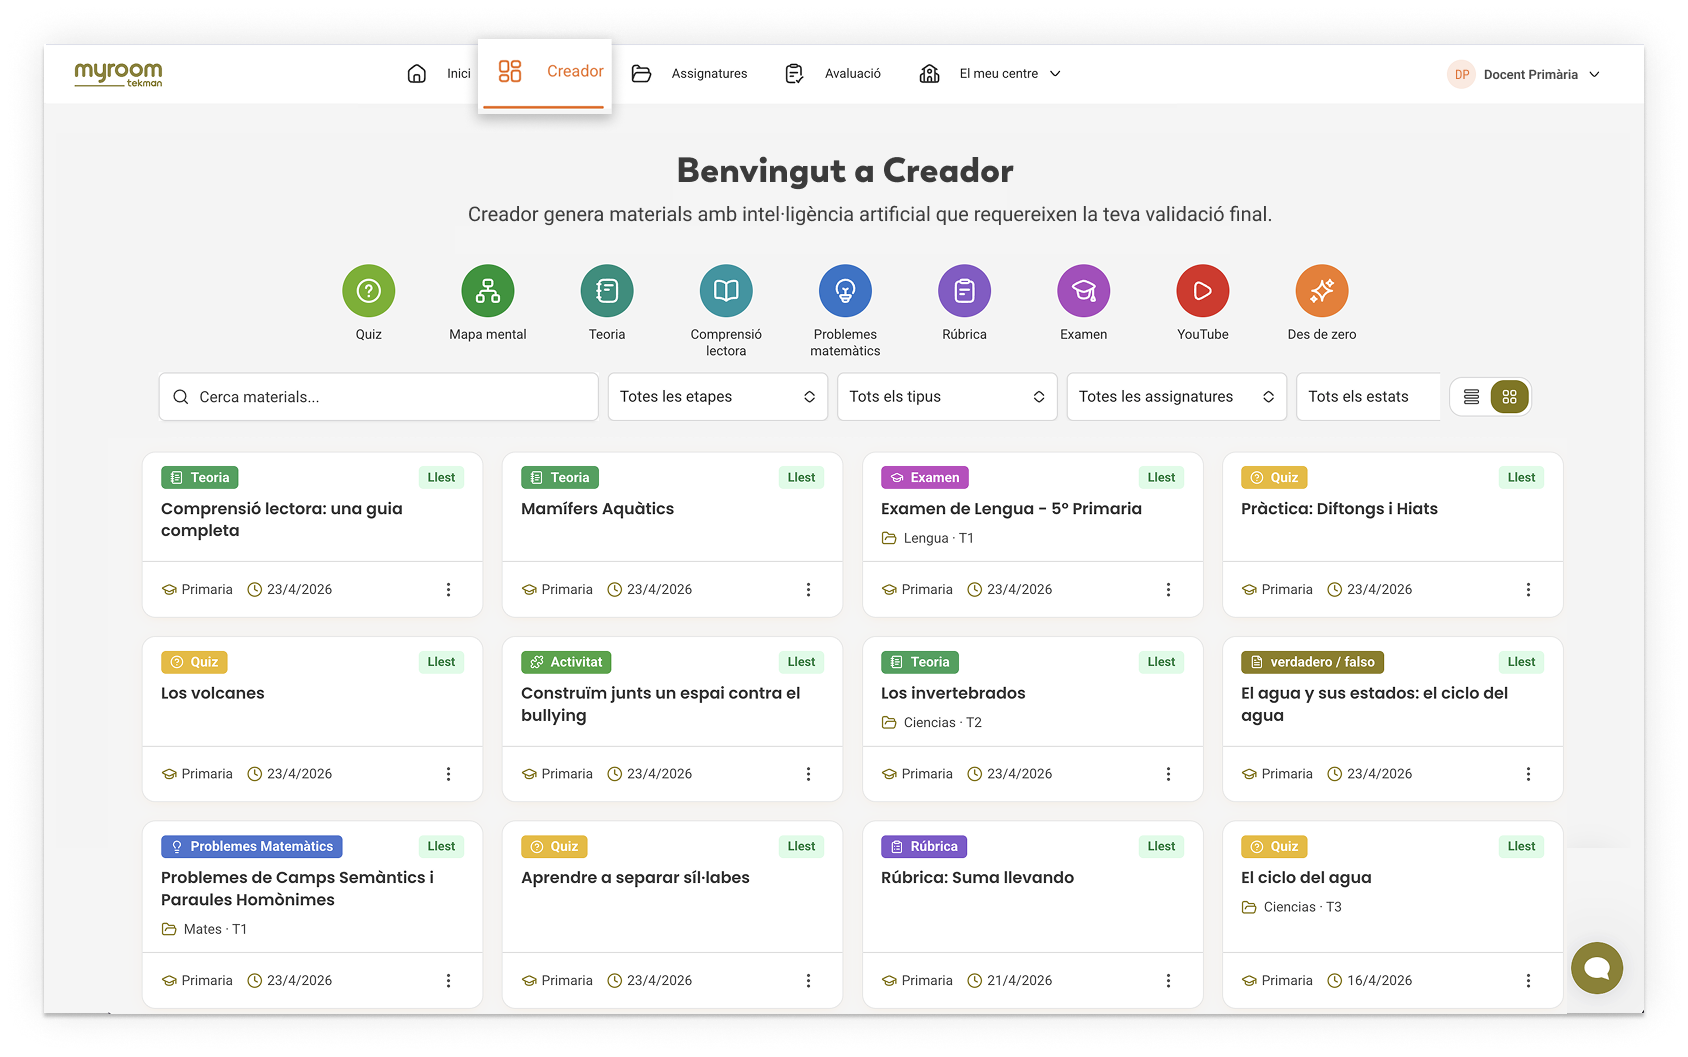Click the Rúbrica creation icon

[964, 291]
